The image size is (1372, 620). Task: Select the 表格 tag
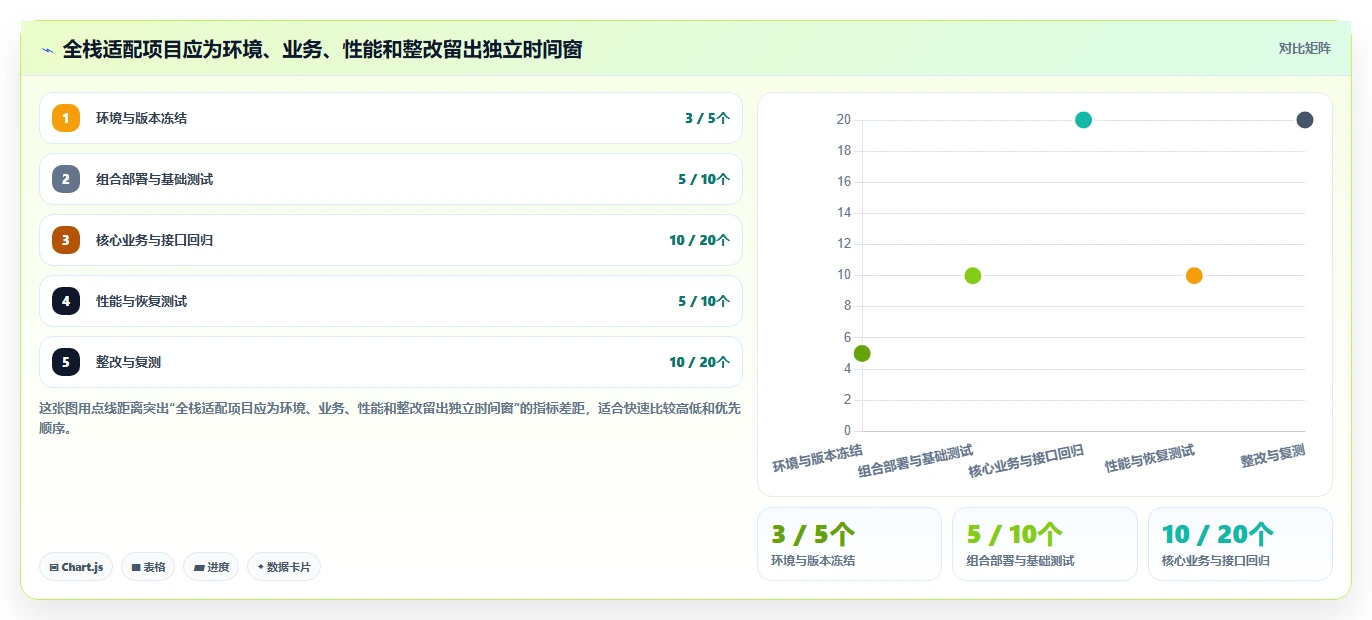(148, 567)
